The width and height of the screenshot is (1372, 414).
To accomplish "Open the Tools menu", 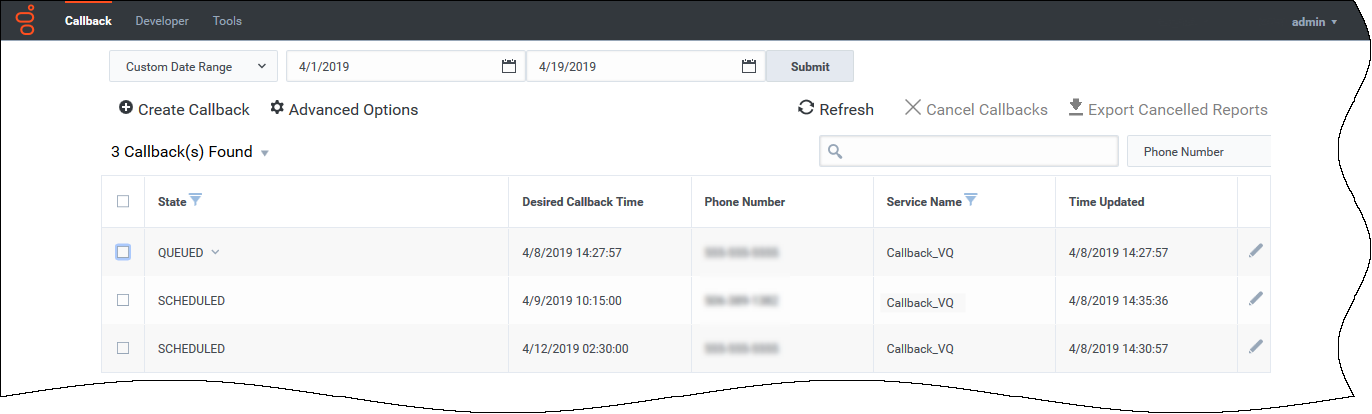I will pos(227,21).
